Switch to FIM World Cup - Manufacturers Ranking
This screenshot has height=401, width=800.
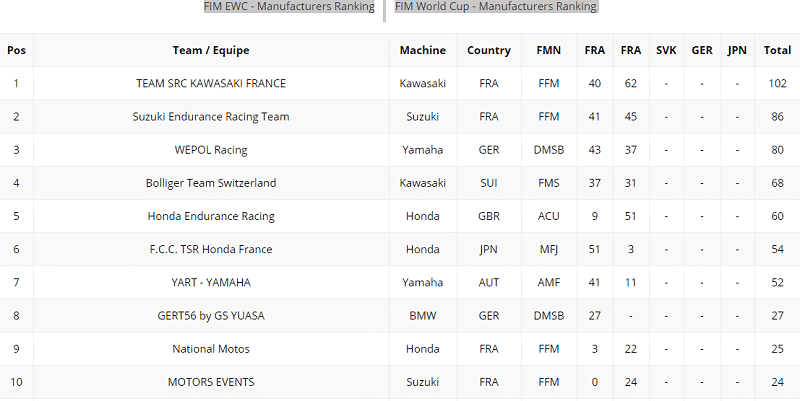tap(496, 7)
